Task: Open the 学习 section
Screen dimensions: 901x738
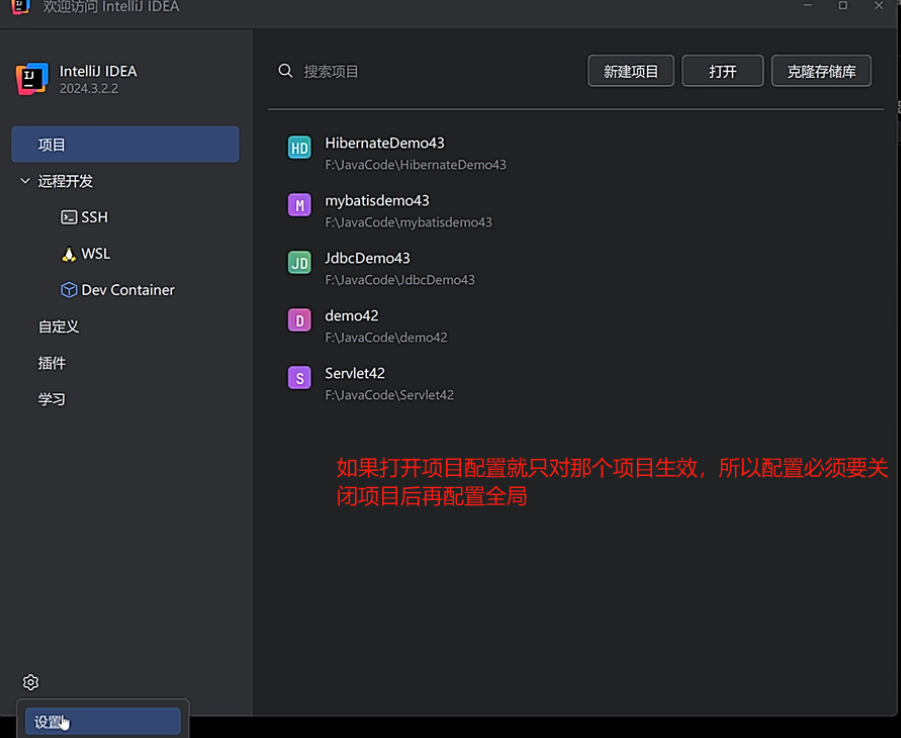Action: click(52, 399)
